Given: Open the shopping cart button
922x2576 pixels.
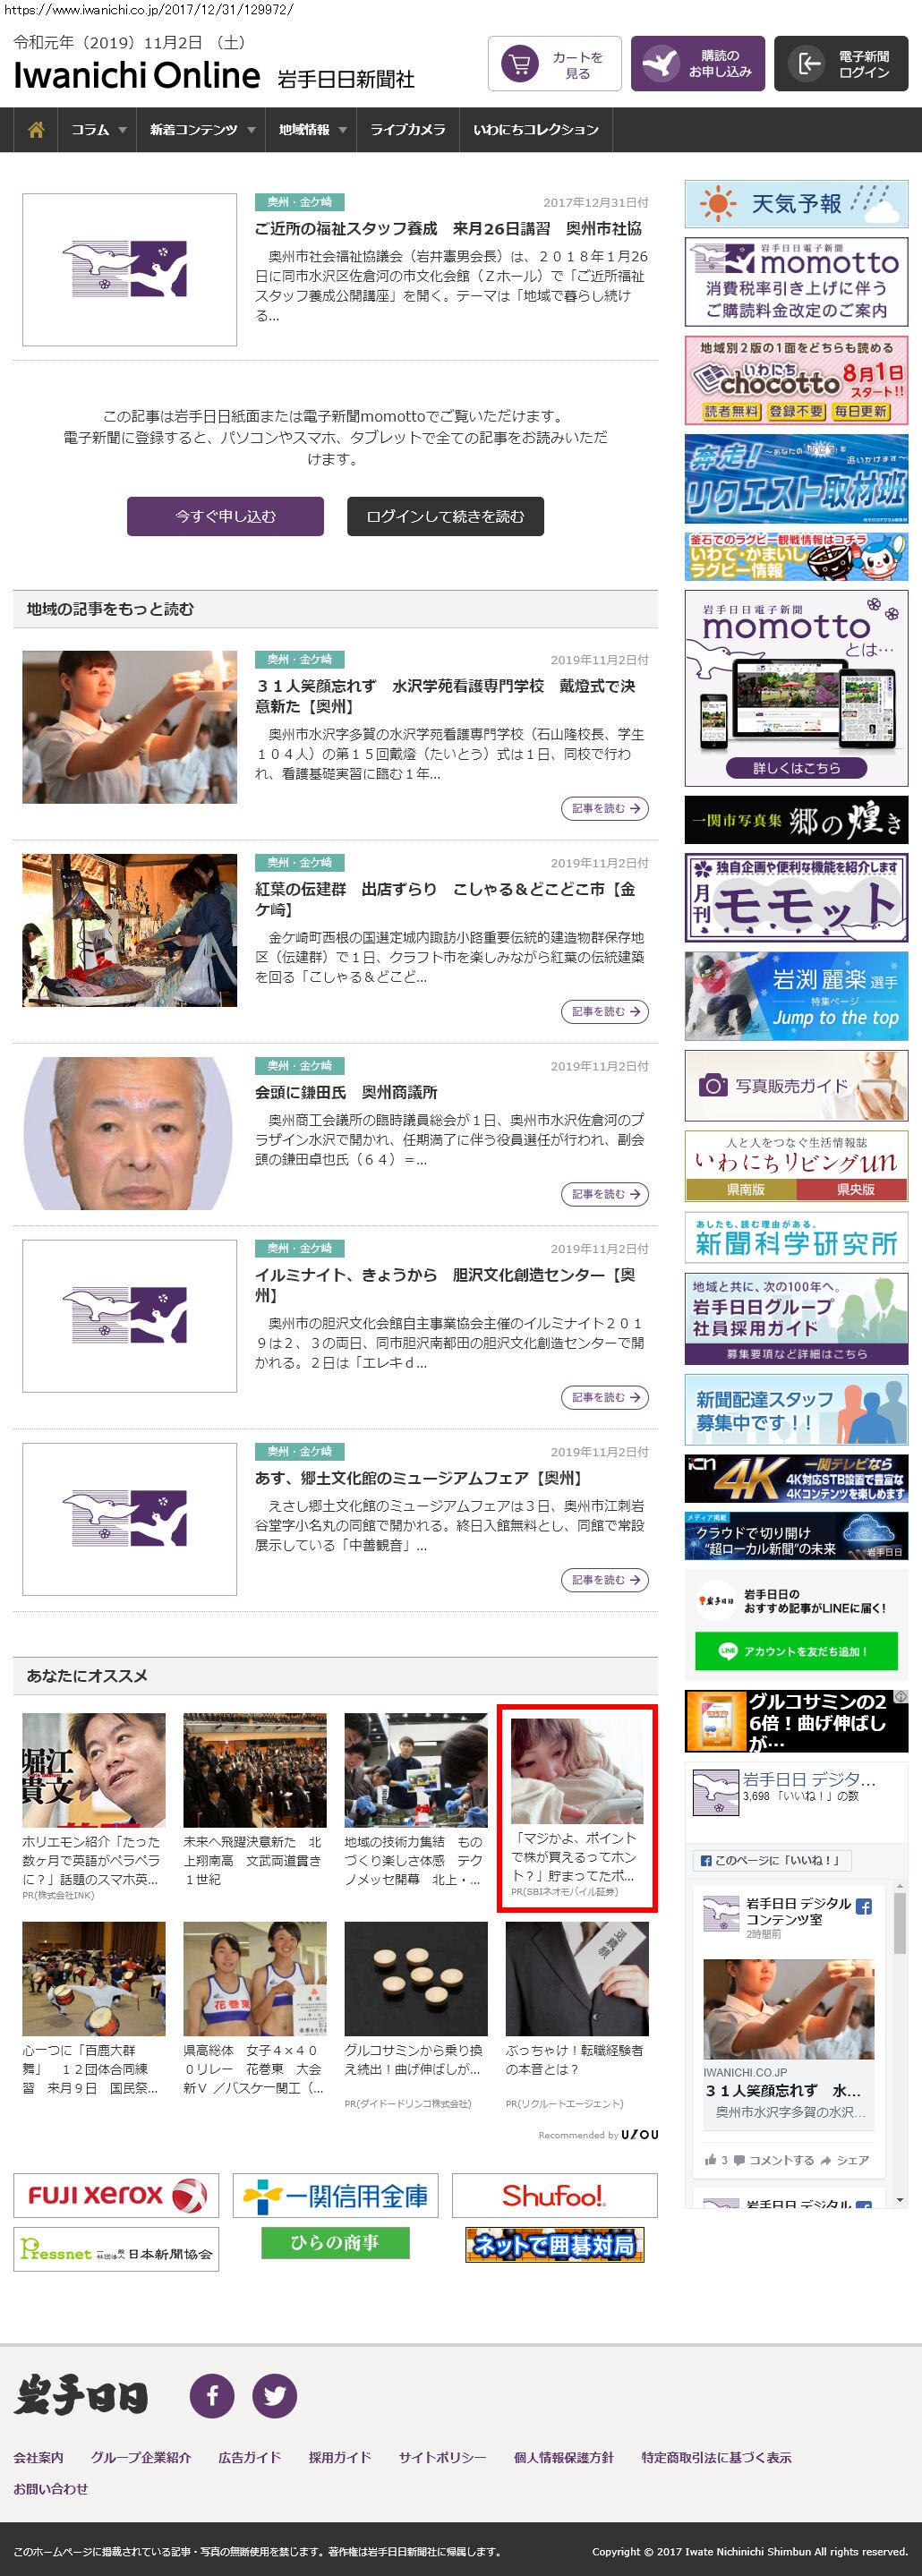Looking at the screenshot, I should pyautogui.click(x=555, y=64).
